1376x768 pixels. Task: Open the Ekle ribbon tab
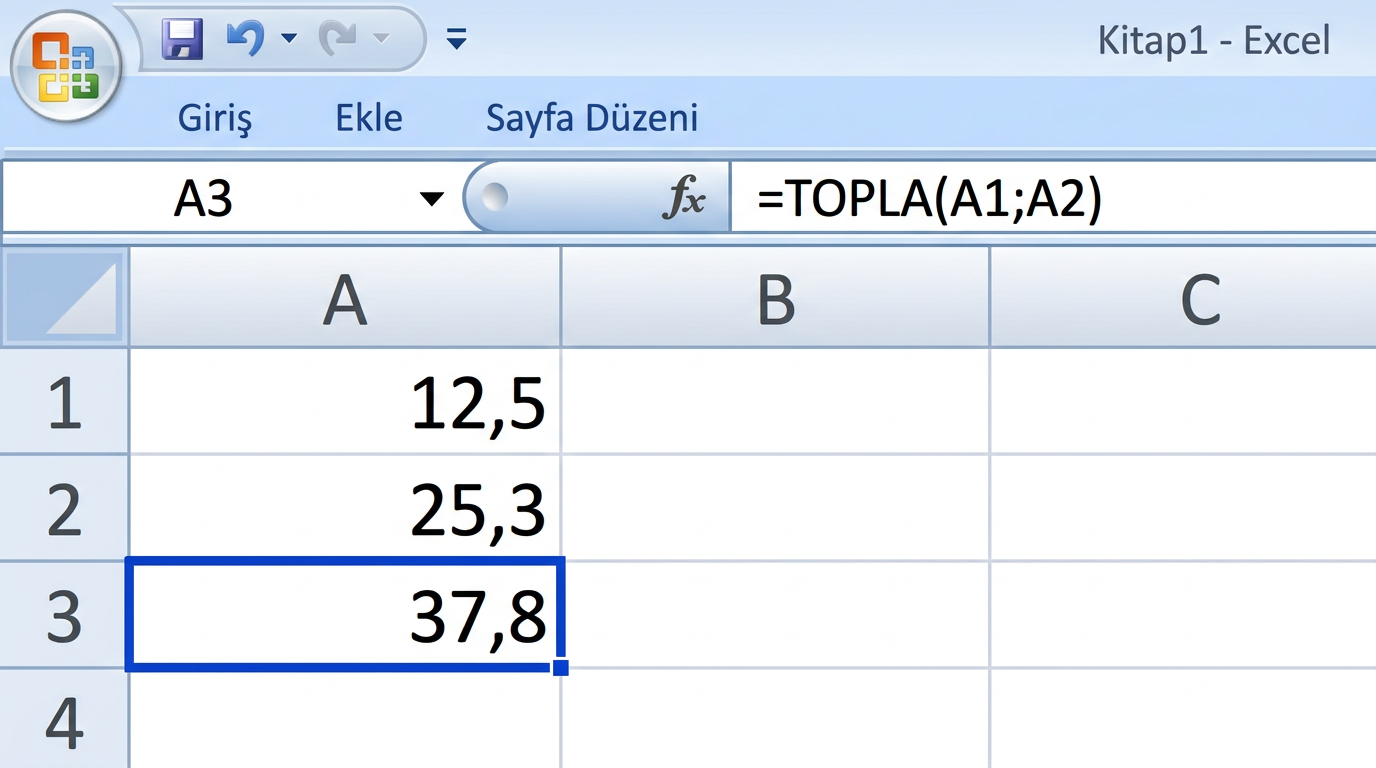(x=368, y=118)
